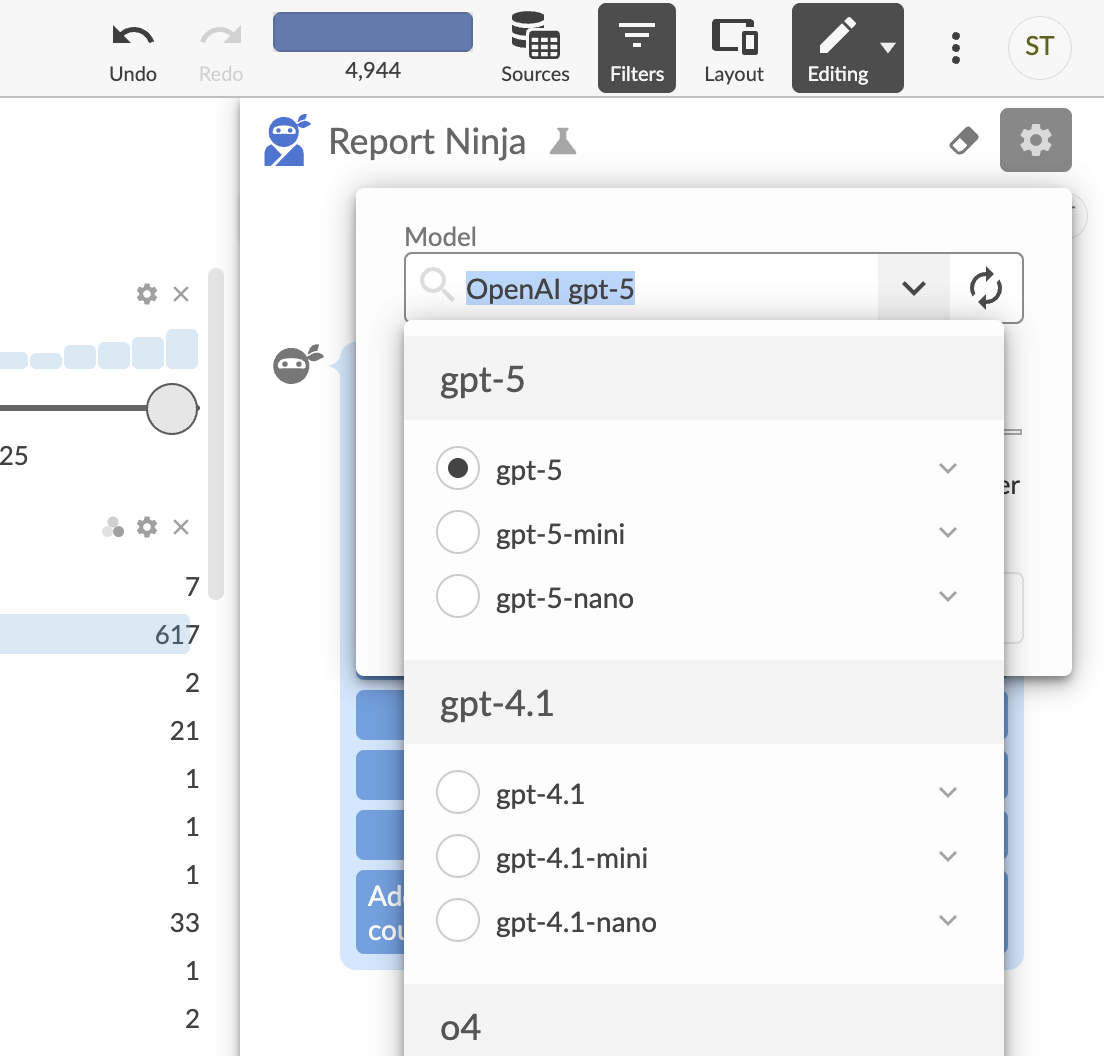The width and height of the screenshot is (1104, 1056).
Task: Click the Report Ninja title text
Action: pos(427,142)
